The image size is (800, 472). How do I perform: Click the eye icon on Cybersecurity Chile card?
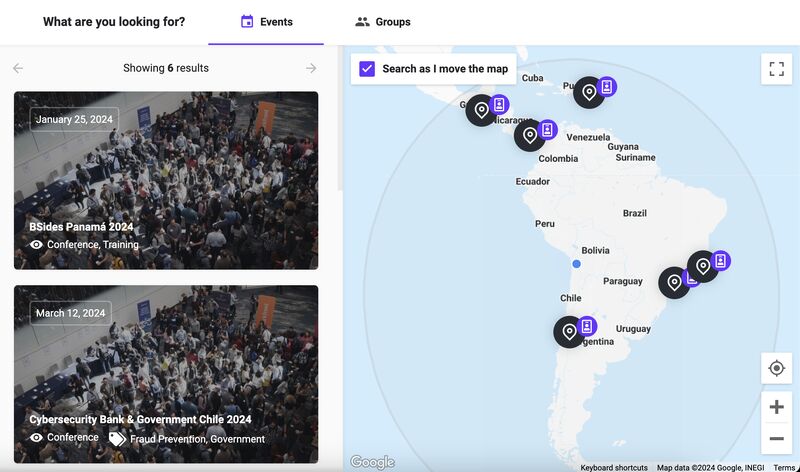[36, 438]
